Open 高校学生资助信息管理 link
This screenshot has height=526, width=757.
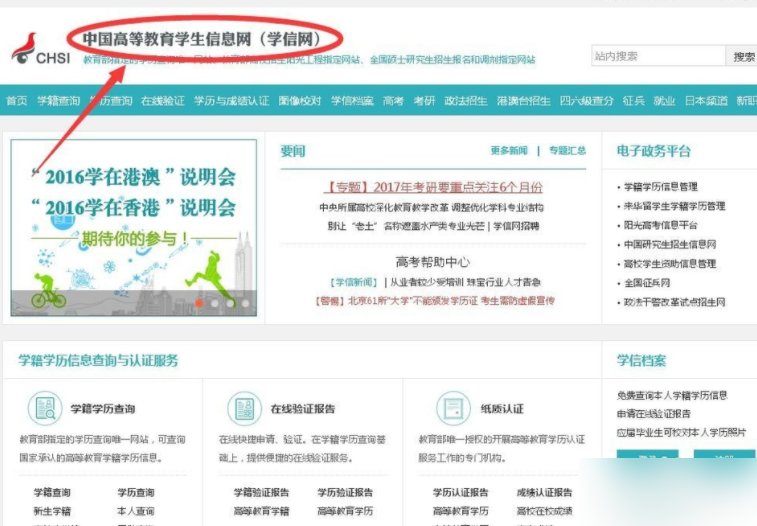pyautogui.click(x=670, y=263)
